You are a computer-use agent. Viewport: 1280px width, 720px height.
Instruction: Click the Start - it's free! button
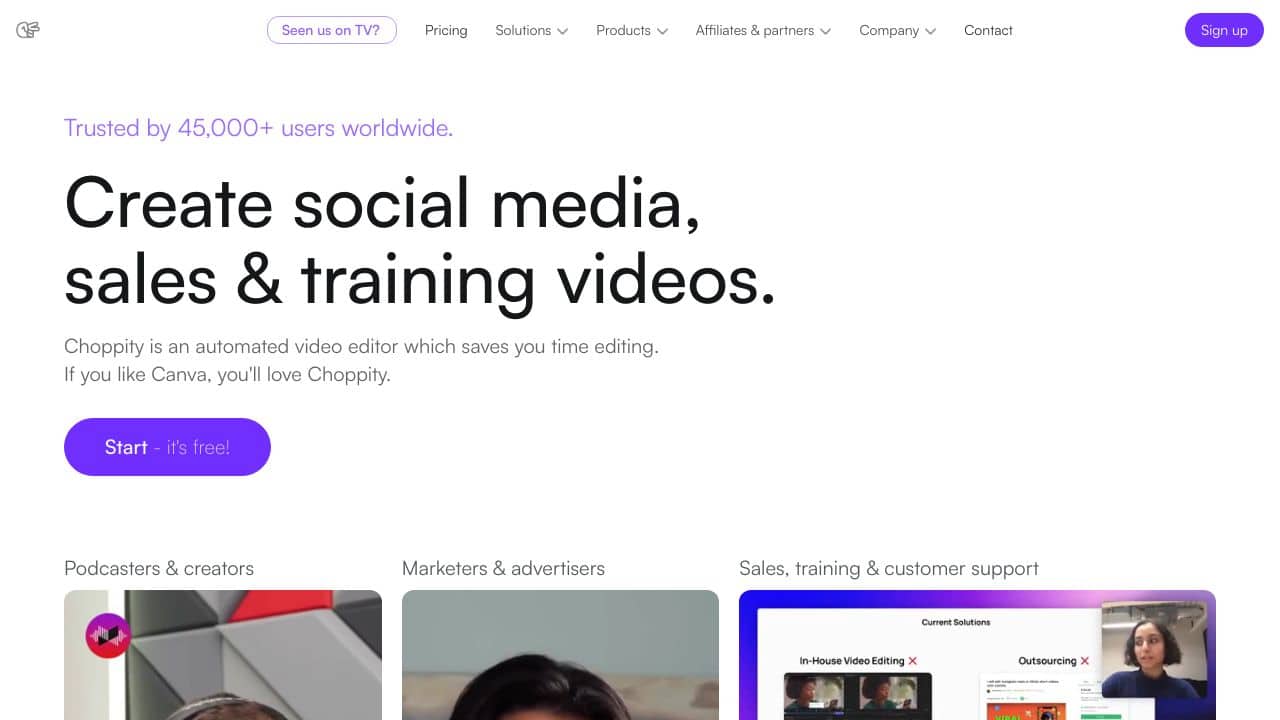[167, 447]
